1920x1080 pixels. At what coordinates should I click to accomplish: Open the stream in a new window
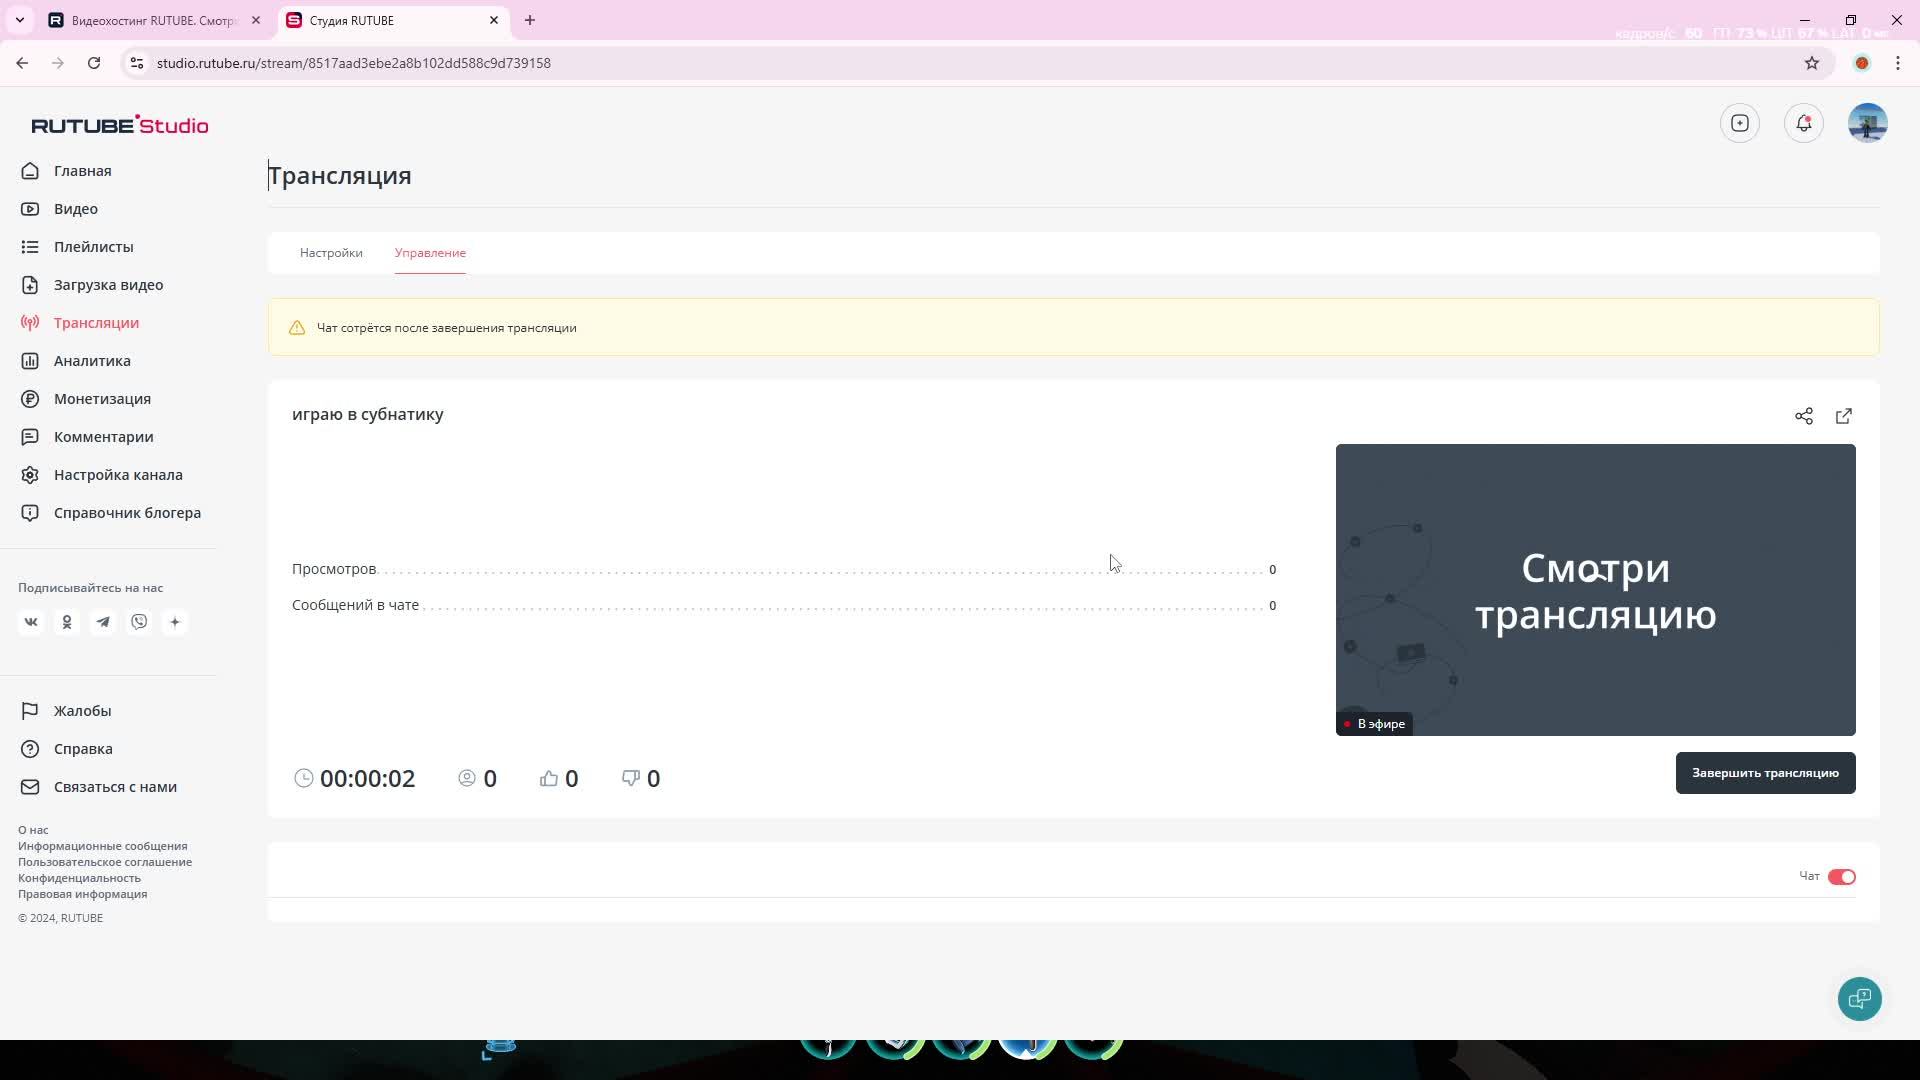[x=1844, y=416]
